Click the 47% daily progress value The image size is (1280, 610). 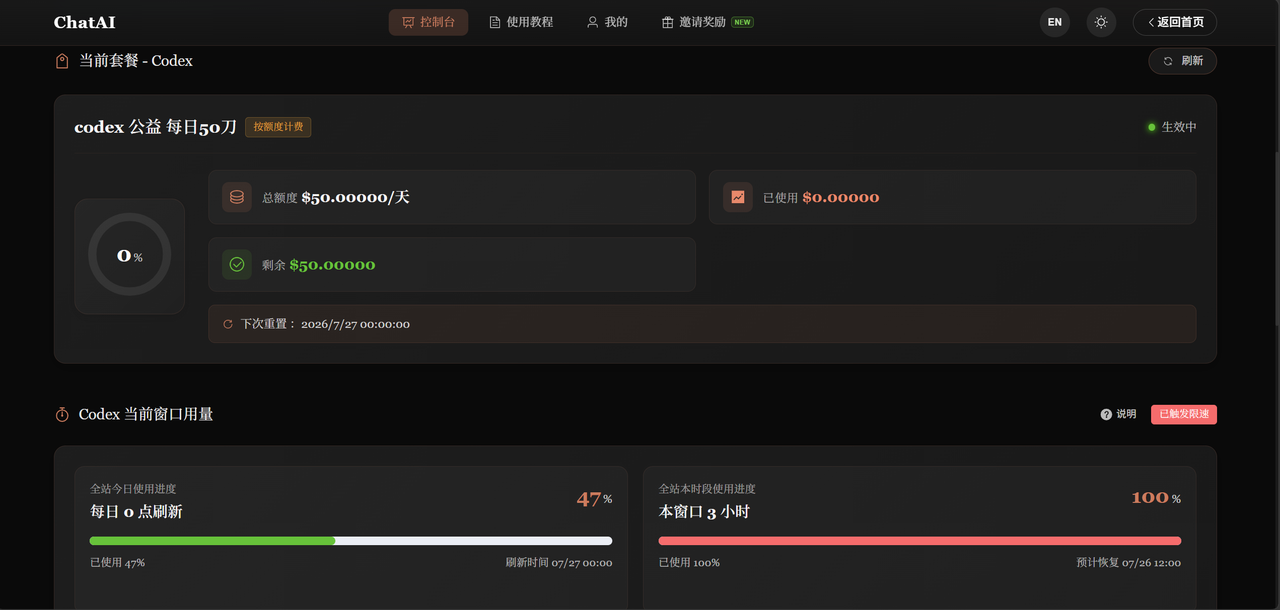coord(594,499)
